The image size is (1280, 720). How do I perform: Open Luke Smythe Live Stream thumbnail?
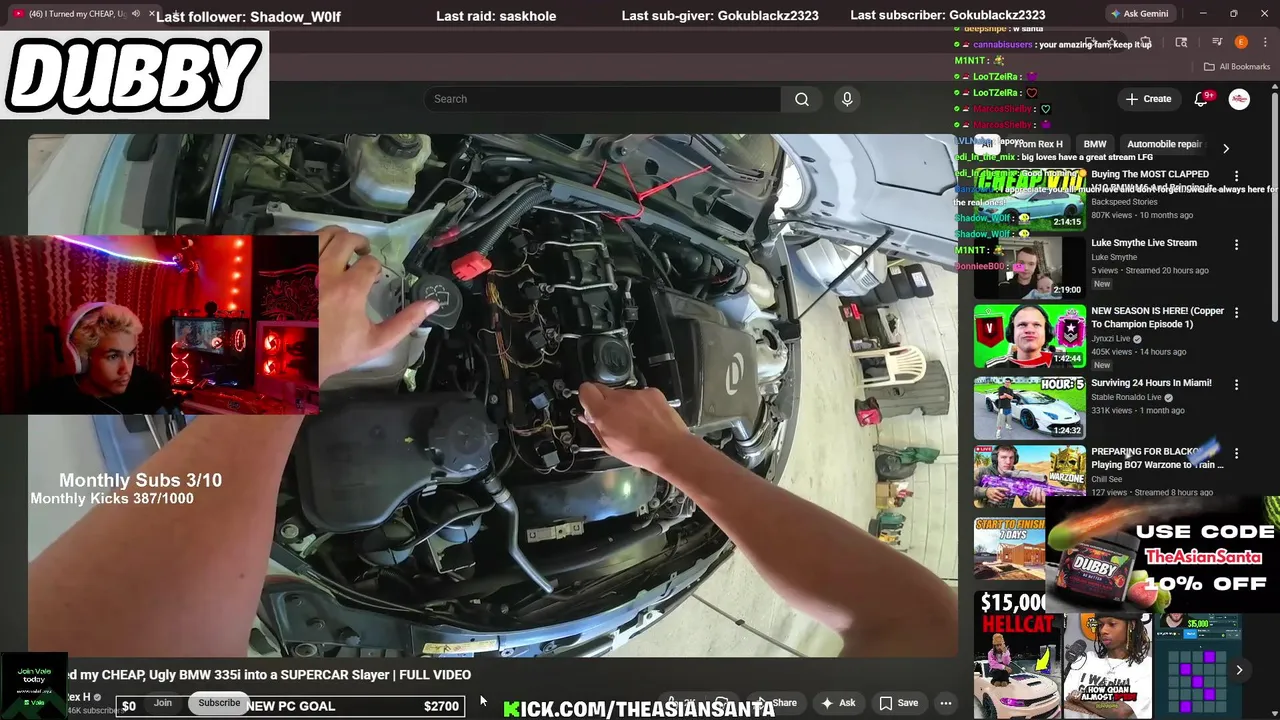[x=1029, y=267]
